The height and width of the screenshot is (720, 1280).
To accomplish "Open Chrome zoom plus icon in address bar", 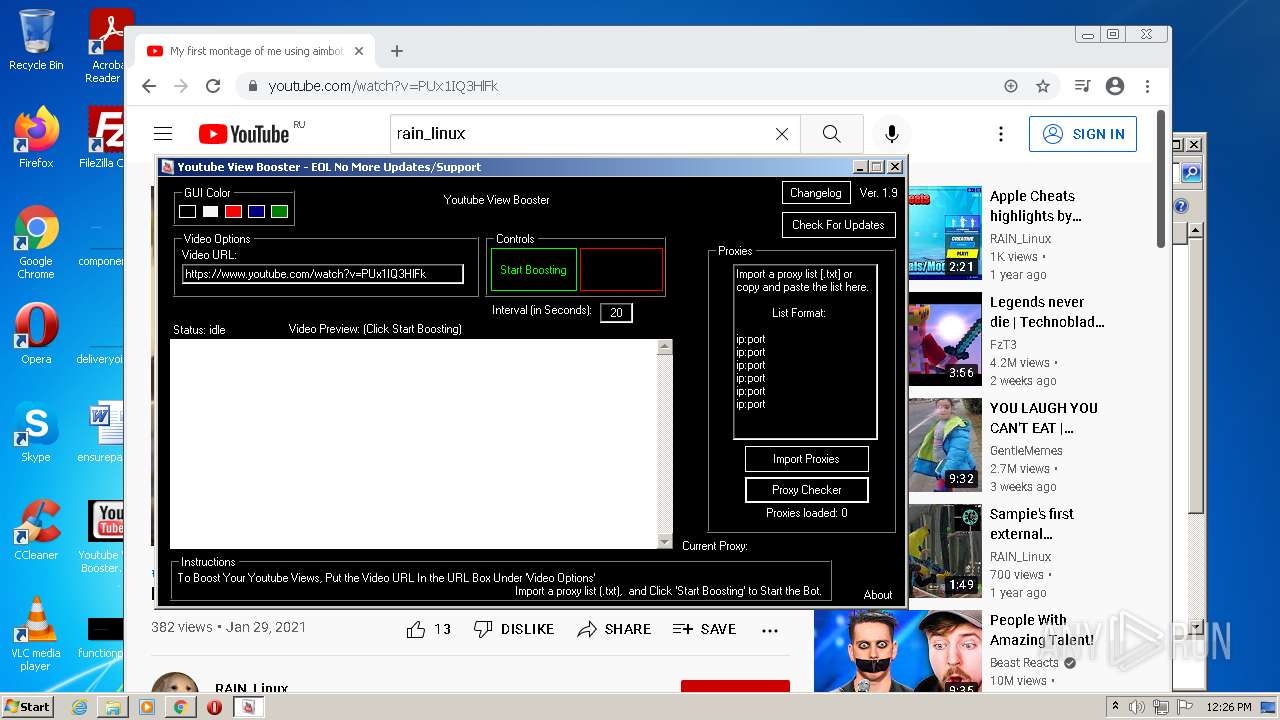I will [1011, 86].
